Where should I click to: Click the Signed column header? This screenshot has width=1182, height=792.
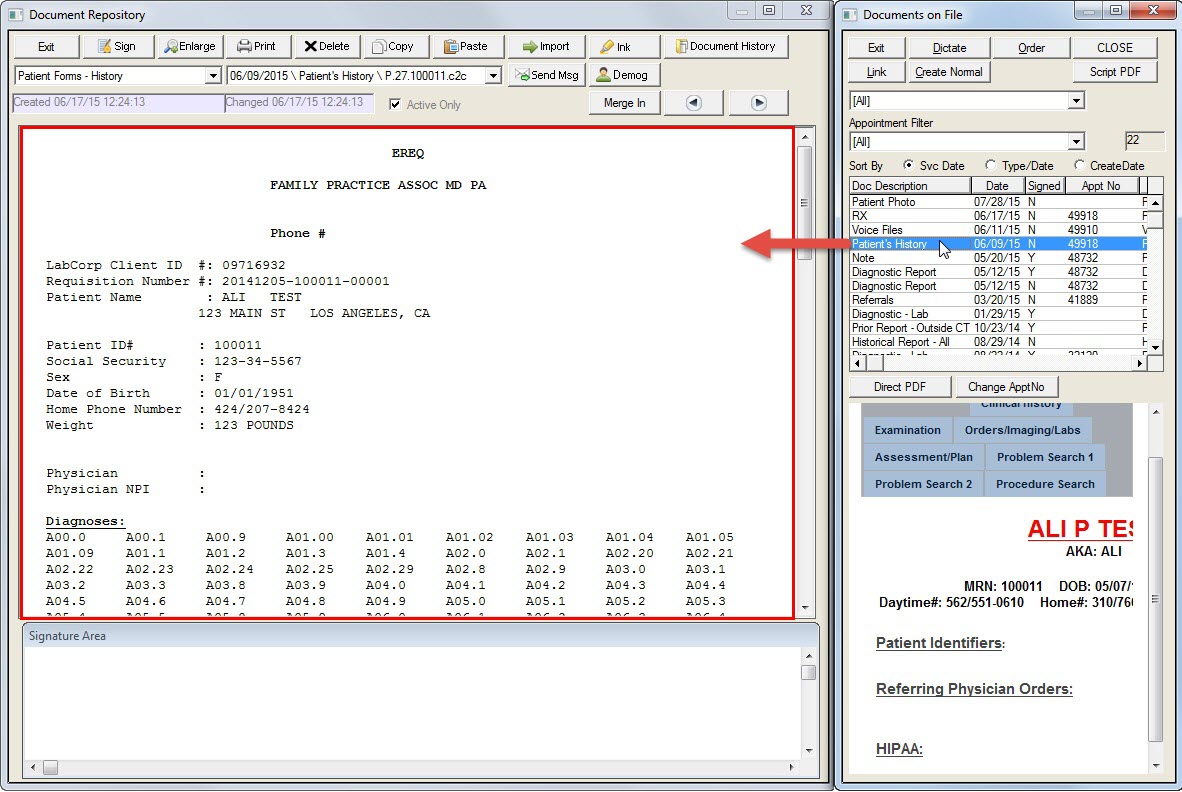(x=1044, y=186)
